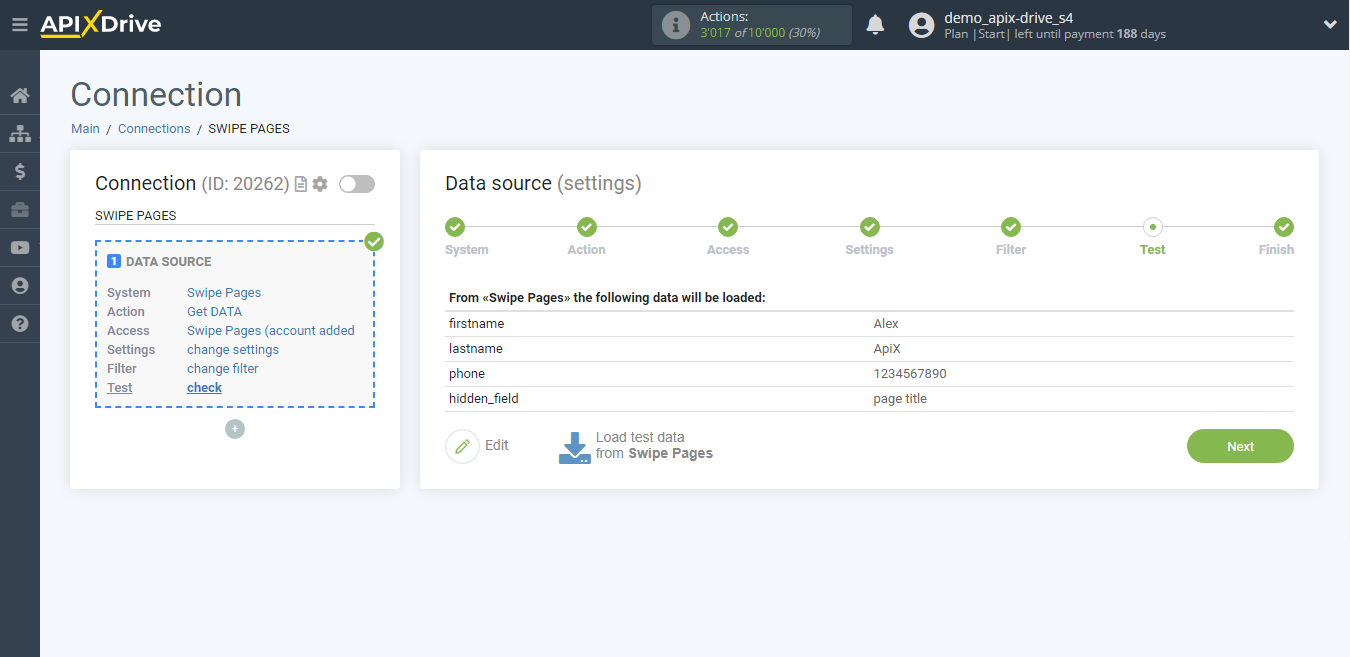Click the change filter link
The height and width of the screenshot is (657, 1350).
click(223, 369)
